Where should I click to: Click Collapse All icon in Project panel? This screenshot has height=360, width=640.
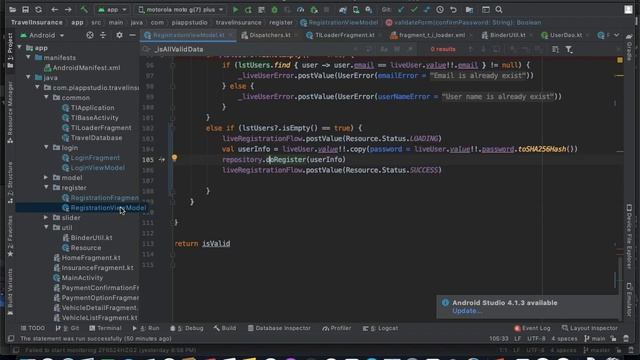pos(103,36)
